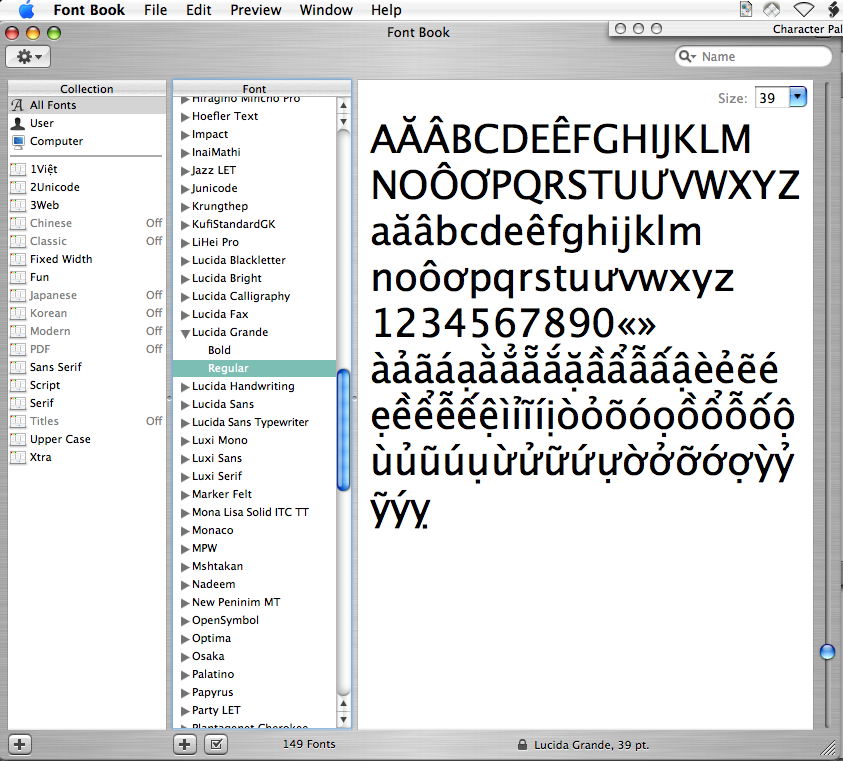Open the File menu
Screen dimensions: 843x761
[x=155, y=10]
